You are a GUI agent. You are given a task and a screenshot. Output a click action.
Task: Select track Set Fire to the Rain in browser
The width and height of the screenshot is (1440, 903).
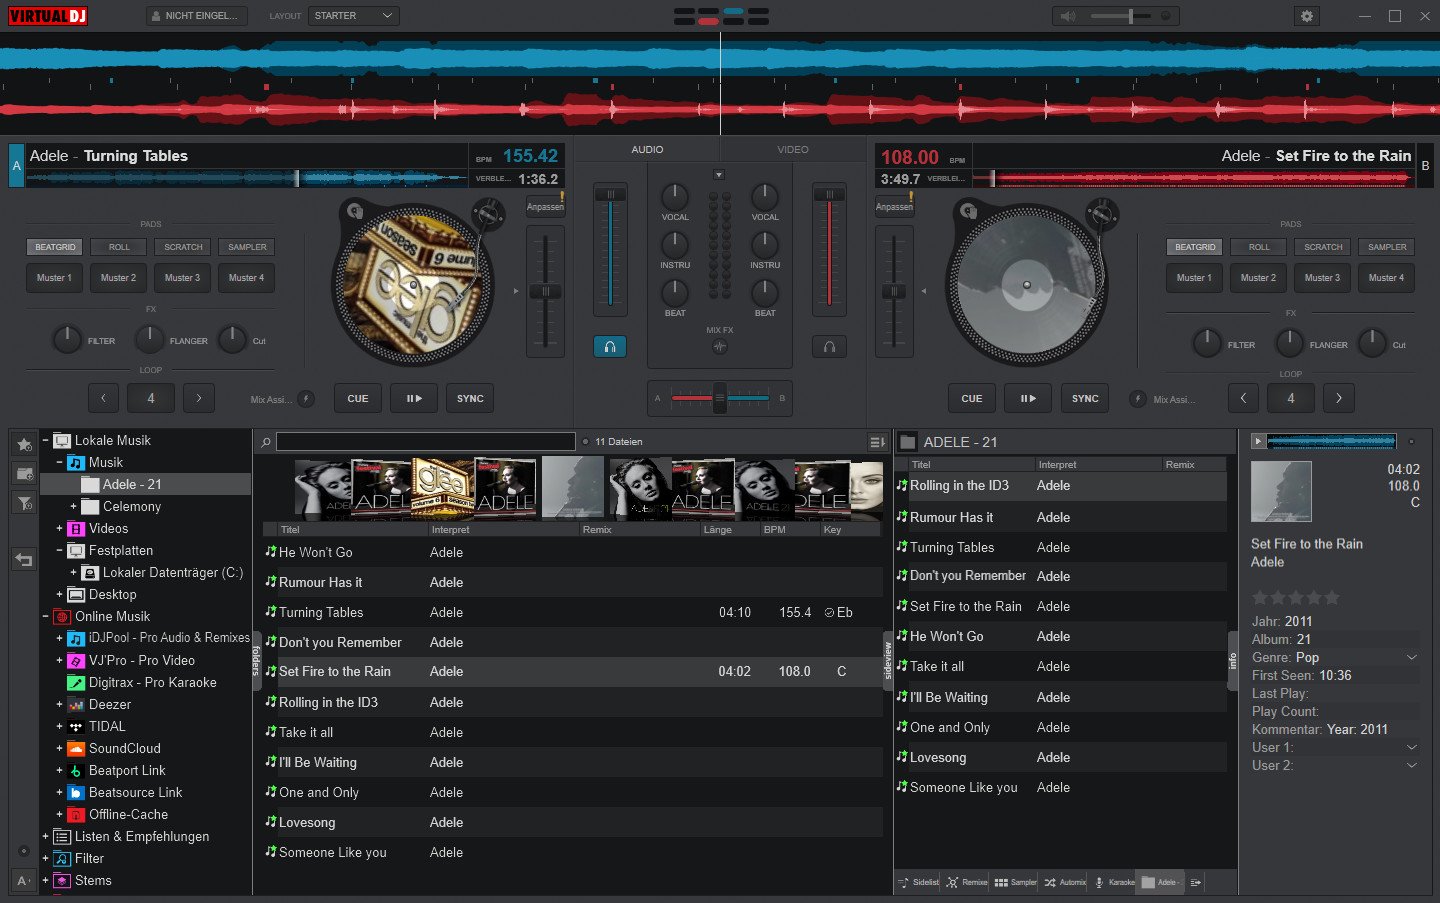pos(573,672)
